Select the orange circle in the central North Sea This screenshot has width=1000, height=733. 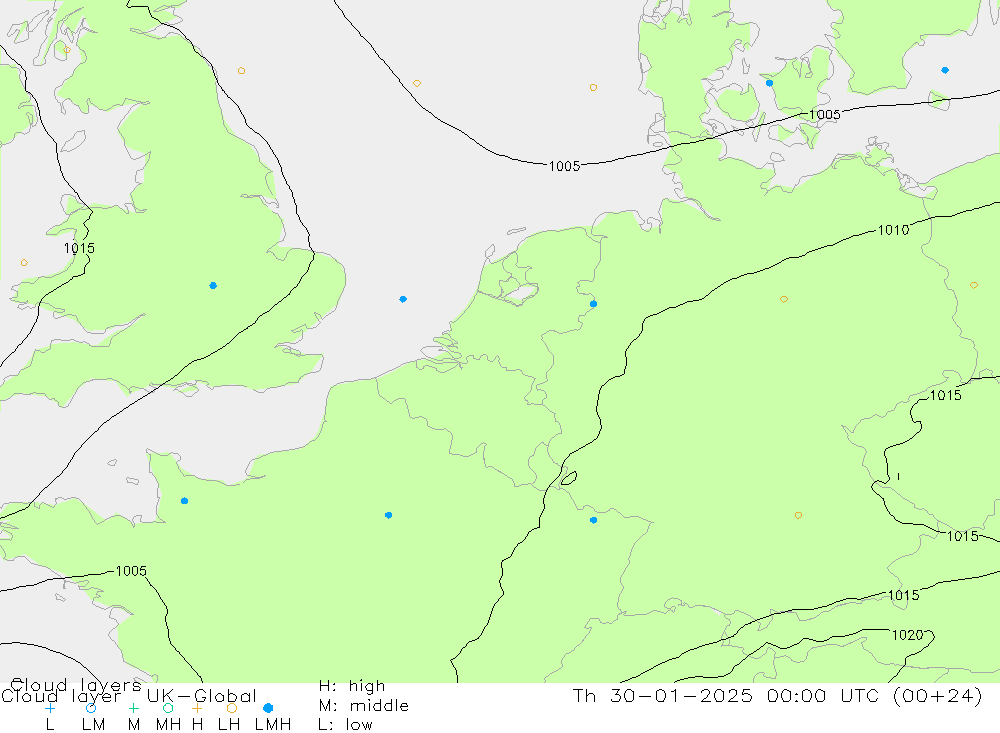(x=417, y=84)
